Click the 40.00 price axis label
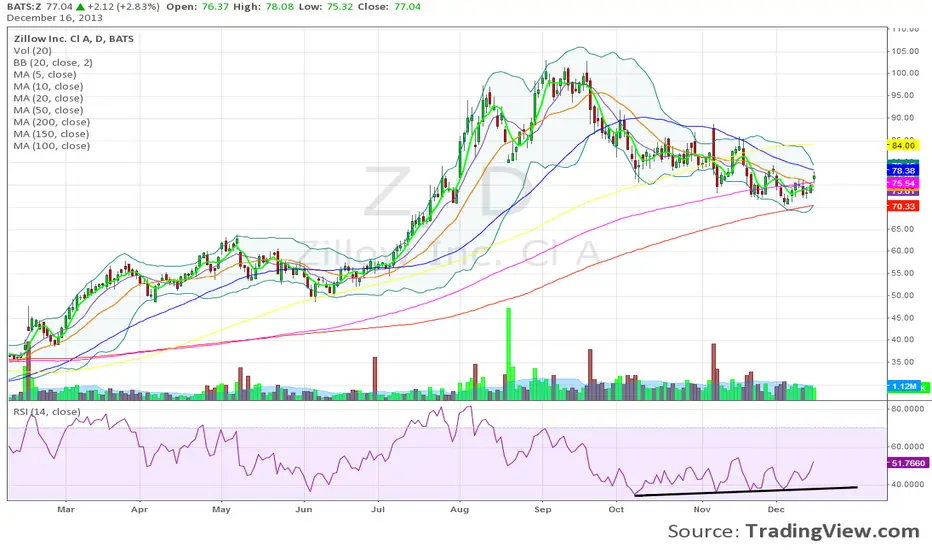Image resolution: width=932 pixels, height=550 pixels. [x=902, y=340]
